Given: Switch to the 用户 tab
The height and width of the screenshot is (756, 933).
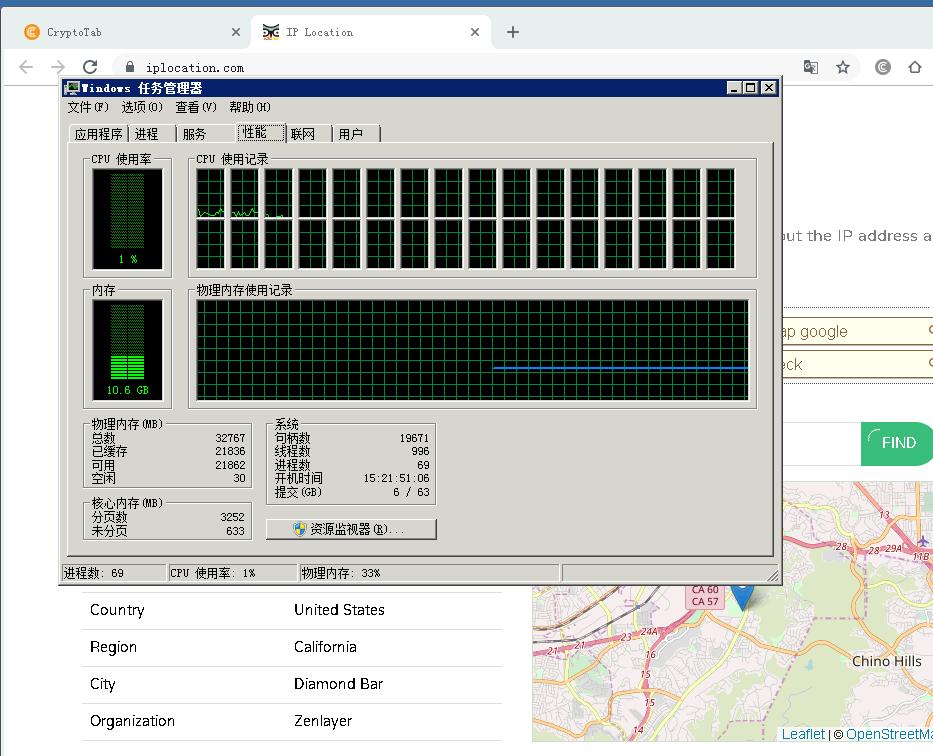Looking at the screenshot, I should point(356,134).
